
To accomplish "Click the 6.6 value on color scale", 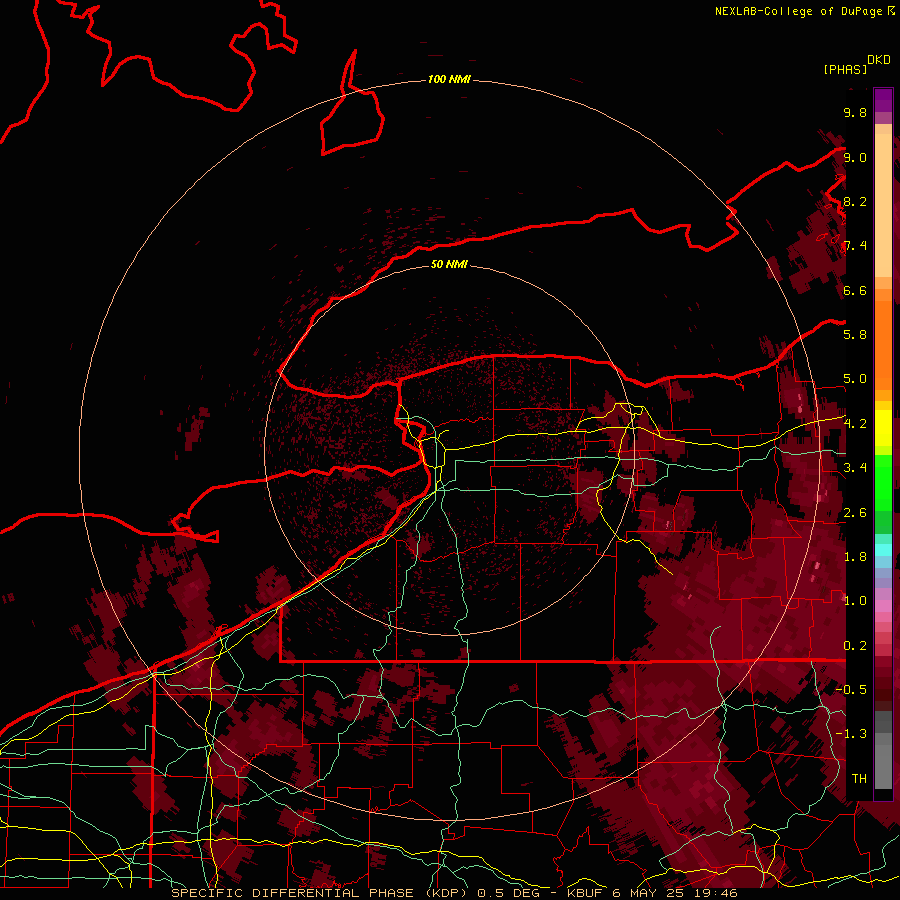I will click(x=855, y=290).
